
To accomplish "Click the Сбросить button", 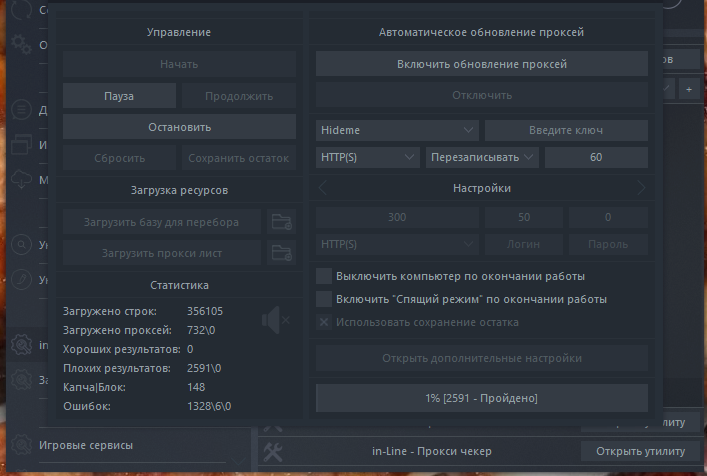I will [x=119, y=158].
